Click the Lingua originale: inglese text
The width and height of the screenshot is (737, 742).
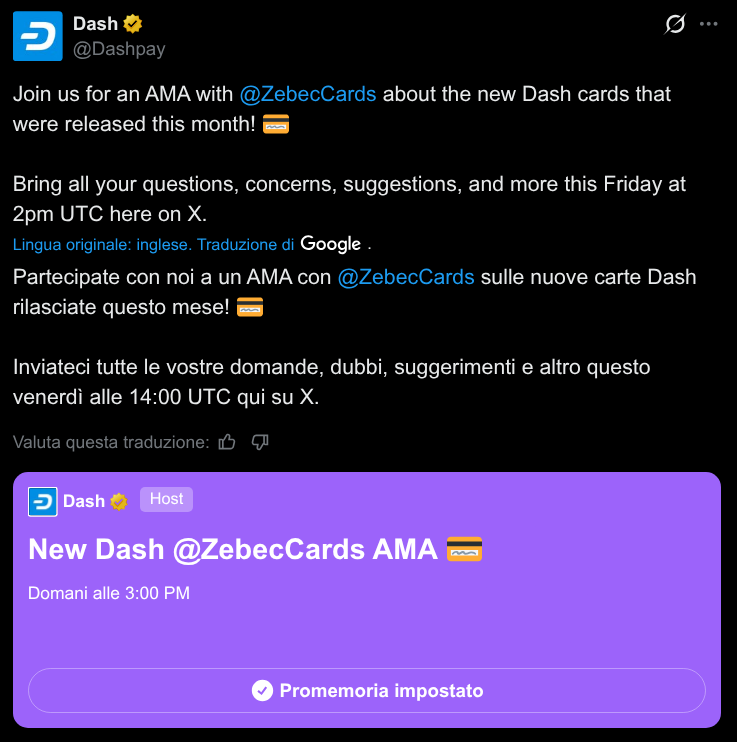102,245
